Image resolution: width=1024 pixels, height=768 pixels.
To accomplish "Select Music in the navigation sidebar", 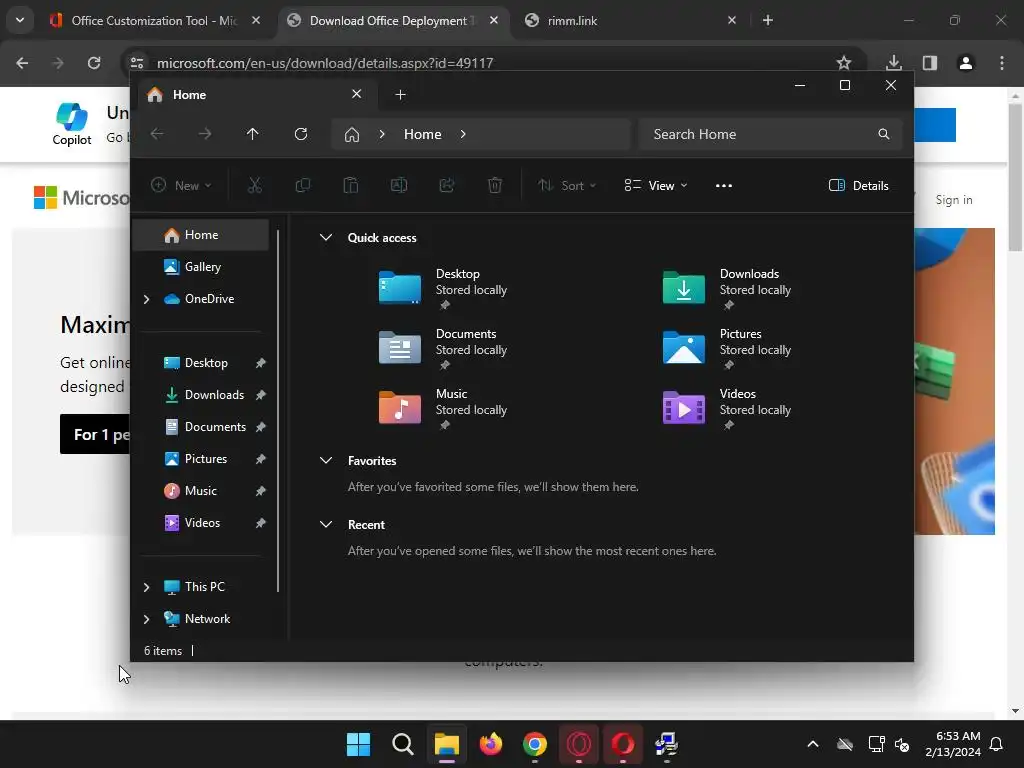I will click(x=201, y=490).
